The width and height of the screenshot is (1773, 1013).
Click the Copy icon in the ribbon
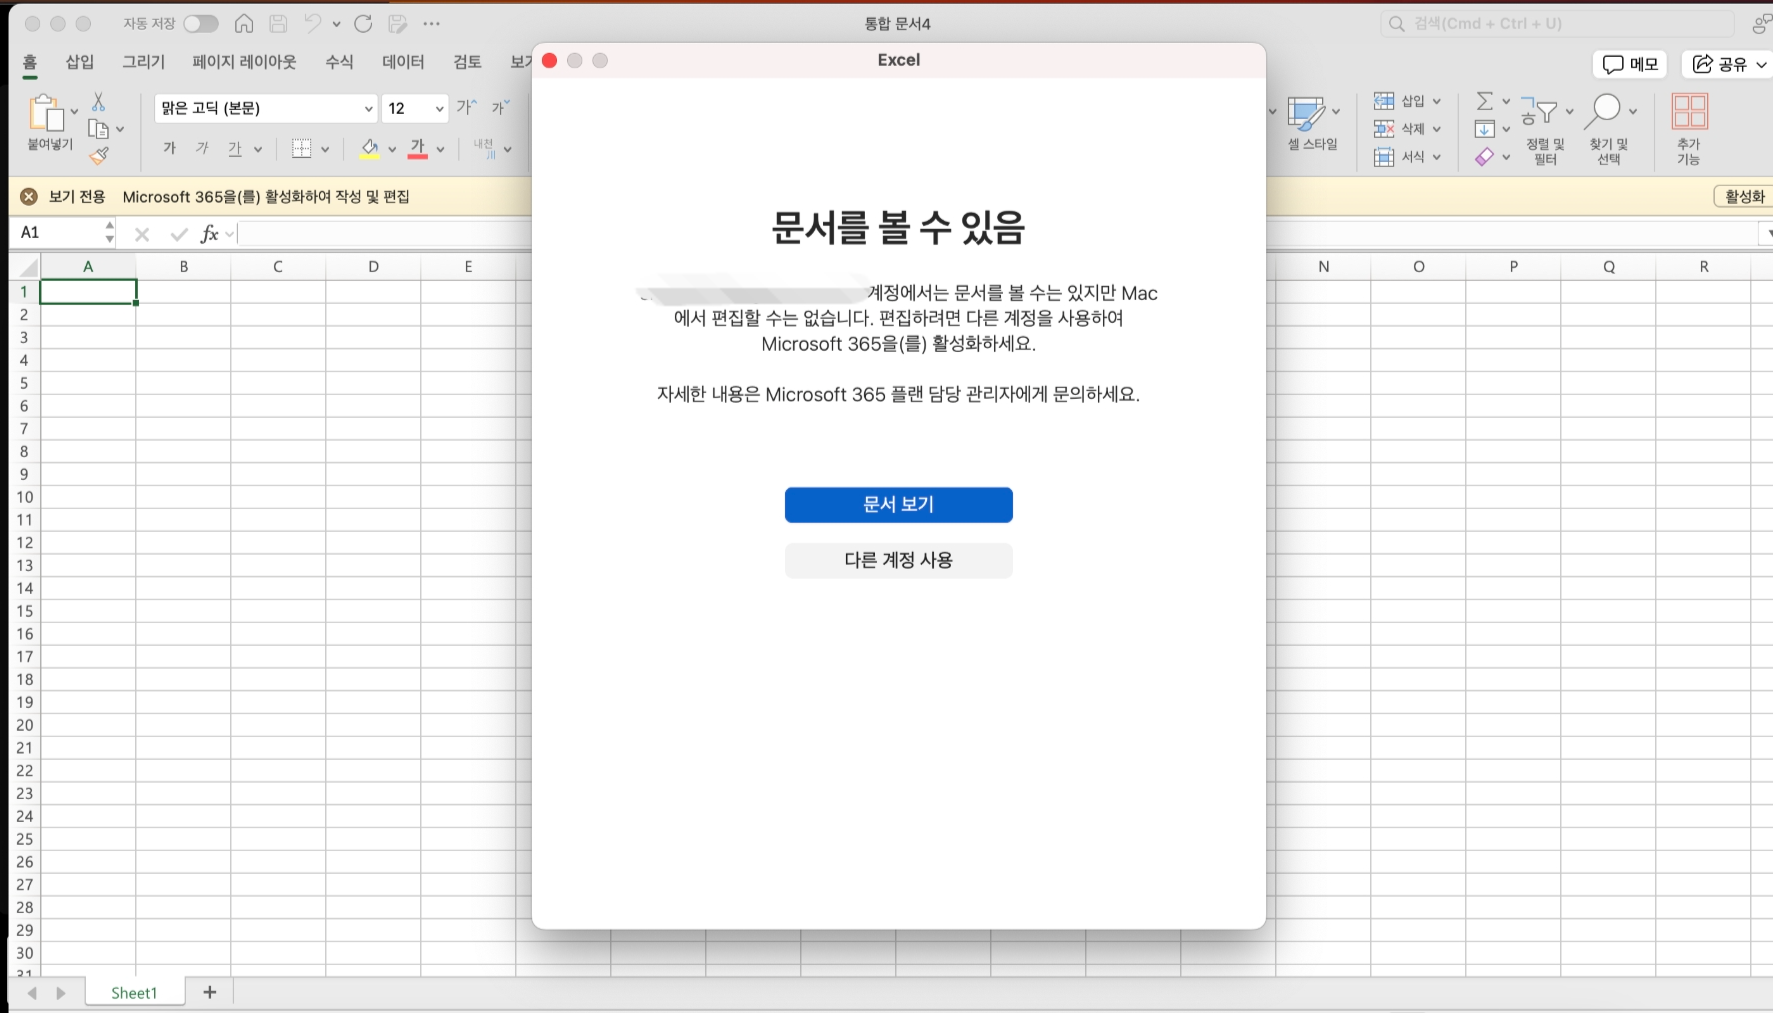click(x=98, y=129)
